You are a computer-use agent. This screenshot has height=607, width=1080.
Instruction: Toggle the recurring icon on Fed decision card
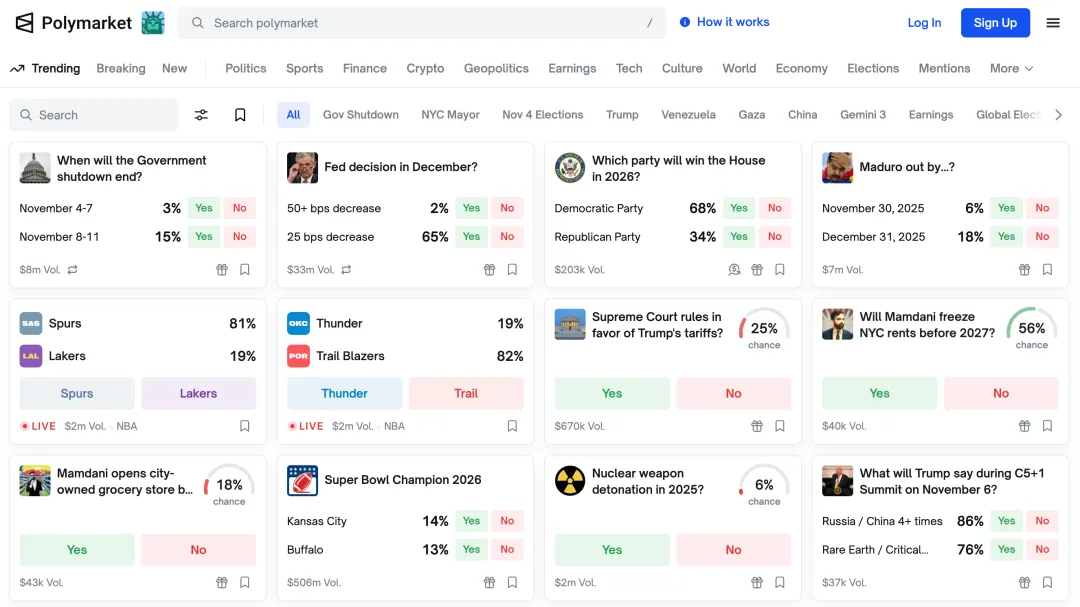pyautogui.click(x=346, y=270)
